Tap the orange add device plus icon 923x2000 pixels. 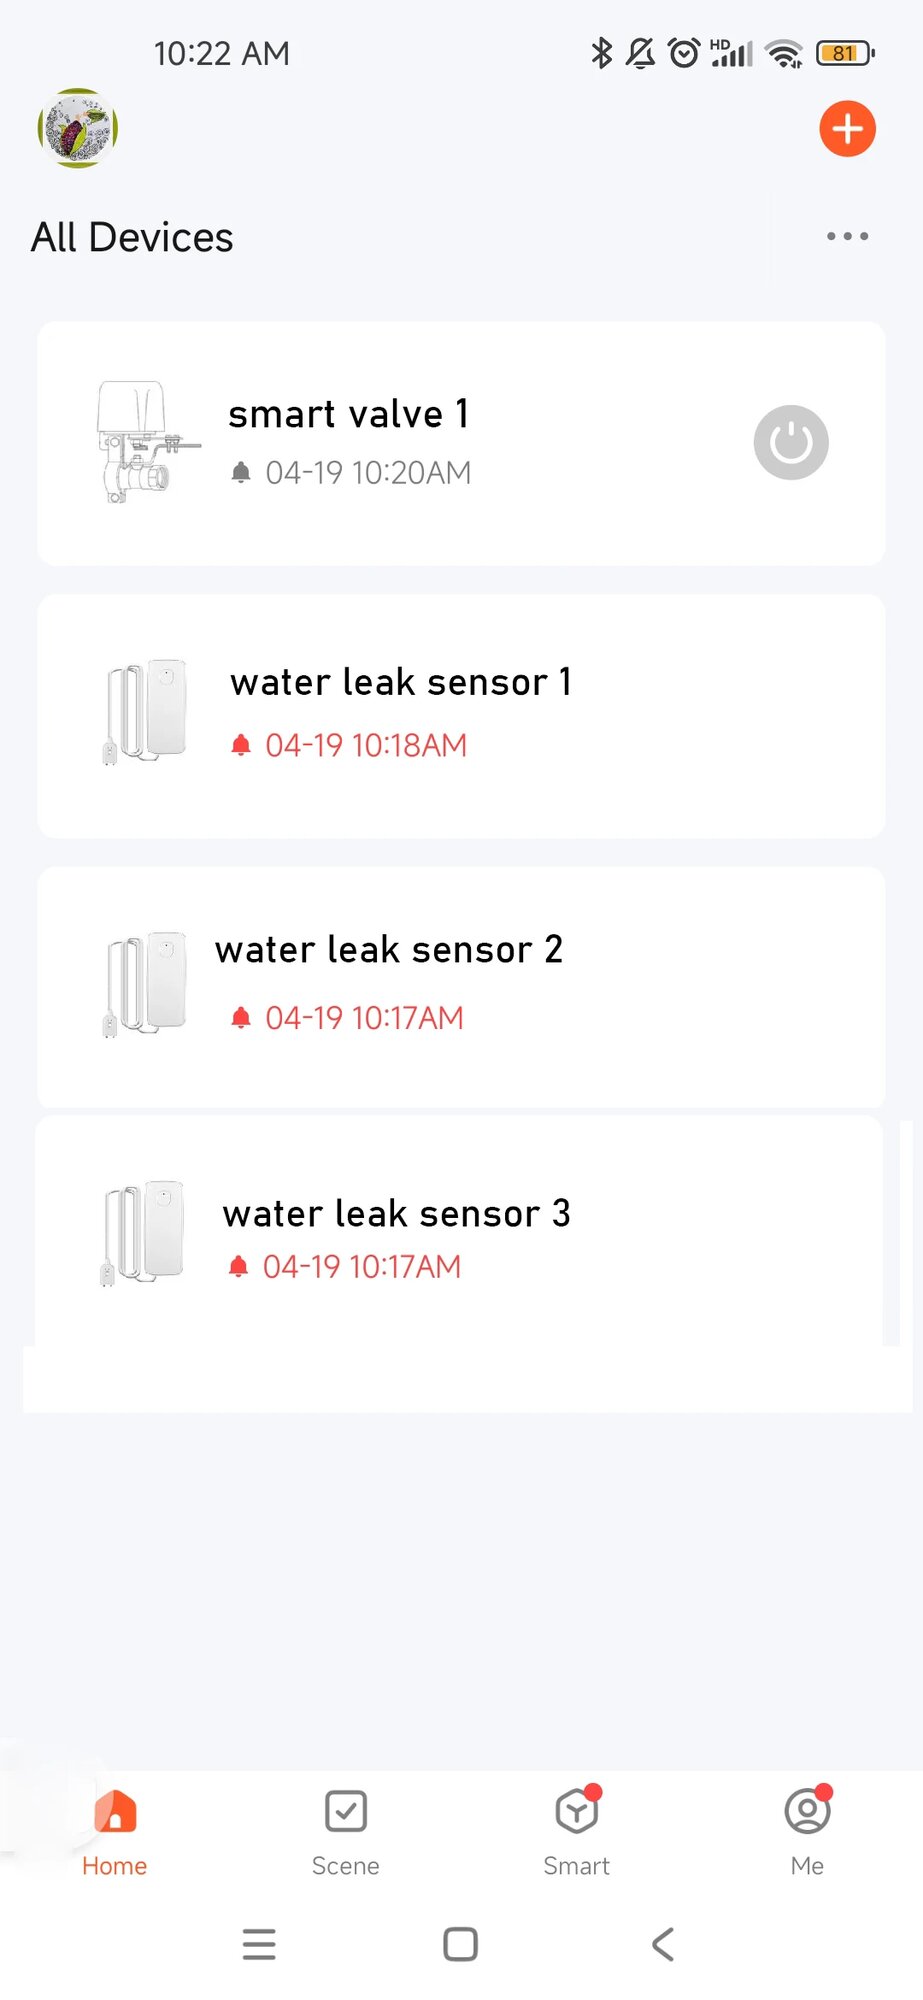[847, 129]
